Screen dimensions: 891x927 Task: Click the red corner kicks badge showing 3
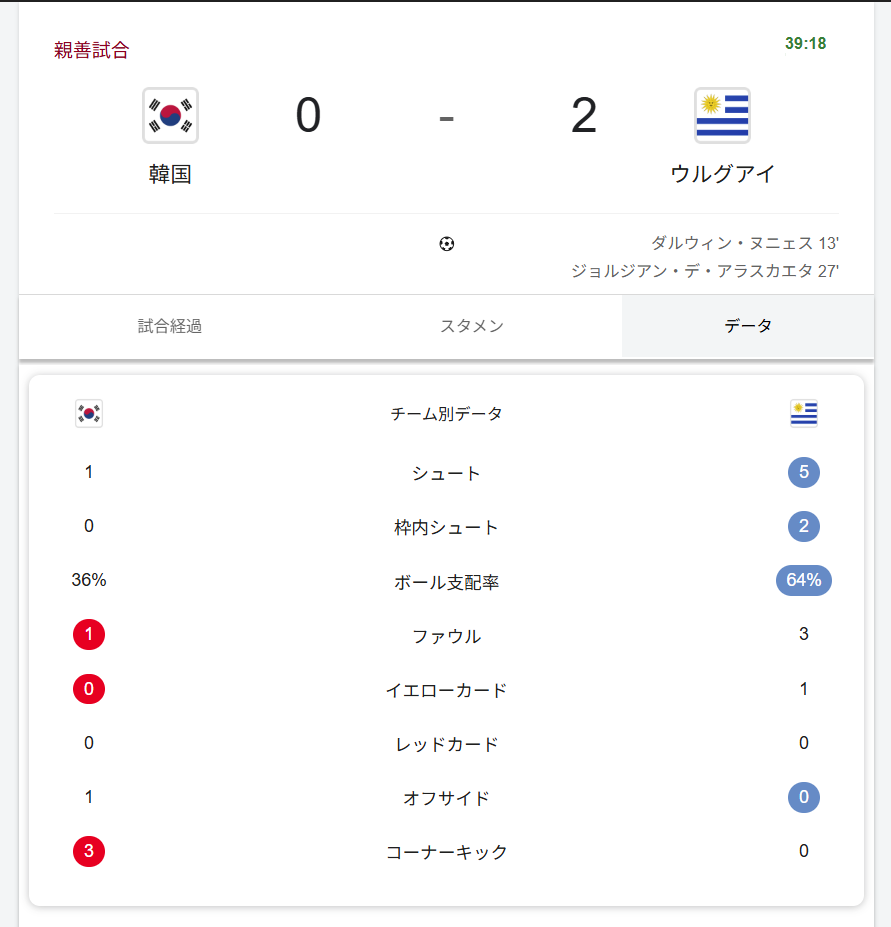tap(89, 851)
